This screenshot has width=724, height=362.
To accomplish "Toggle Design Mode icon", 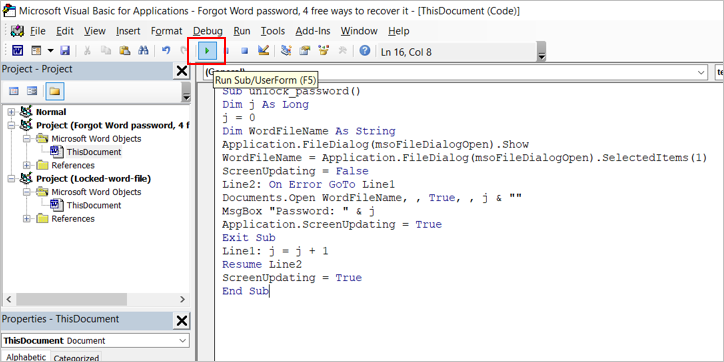I will pyautogui.click(x=263, y=51).
